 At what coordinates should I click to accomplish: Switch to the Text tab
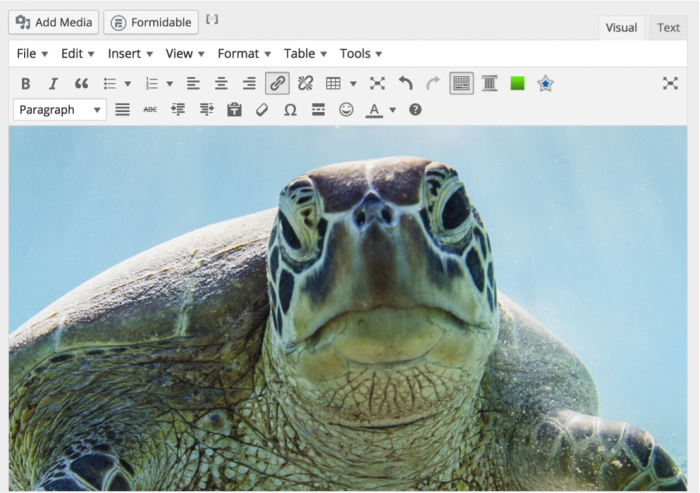[x=668, y=28]
